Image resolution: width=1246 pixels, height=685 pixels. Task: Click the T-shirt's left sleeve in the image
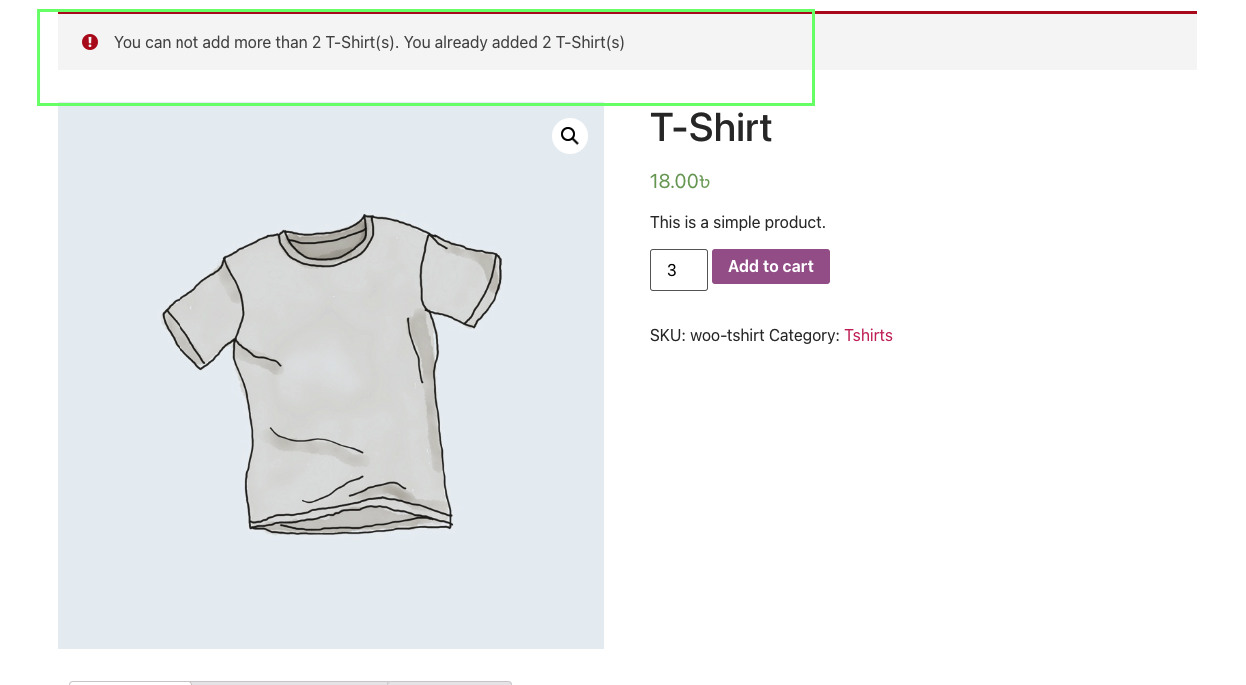click(202, 310)
